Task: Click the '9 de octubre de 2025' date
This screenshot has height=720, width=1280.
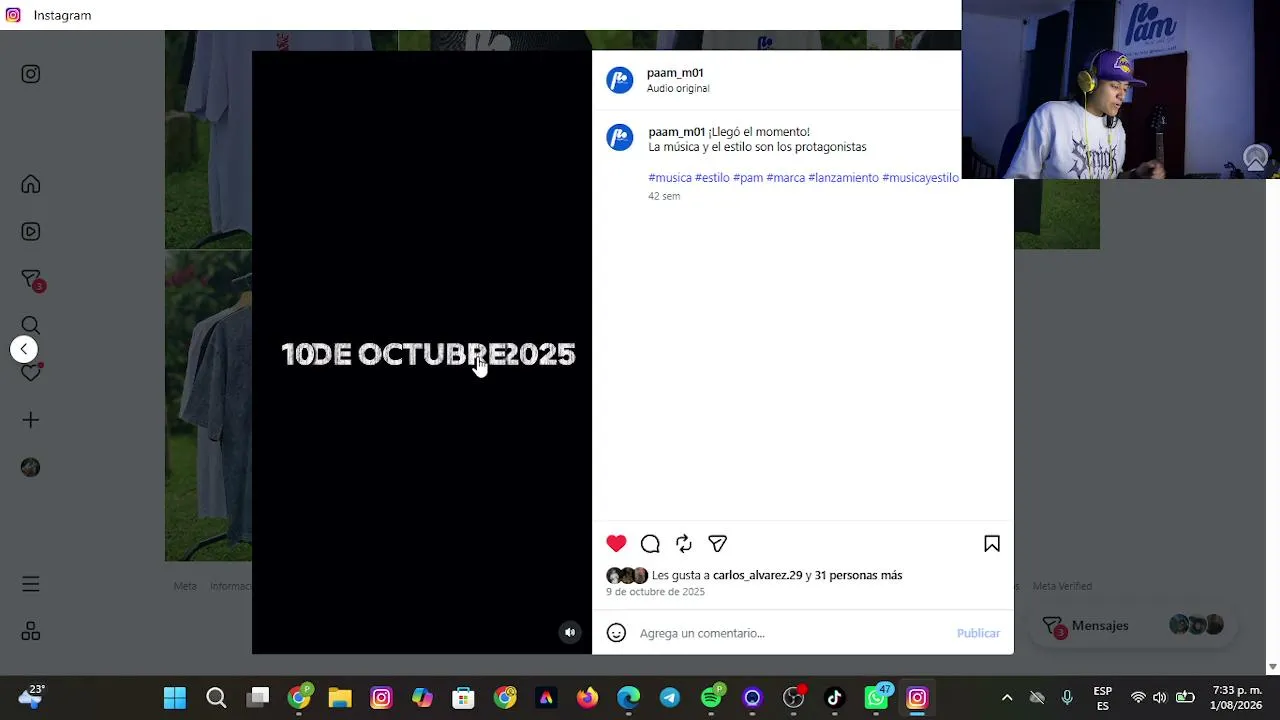Action: [x=655, y=592]
